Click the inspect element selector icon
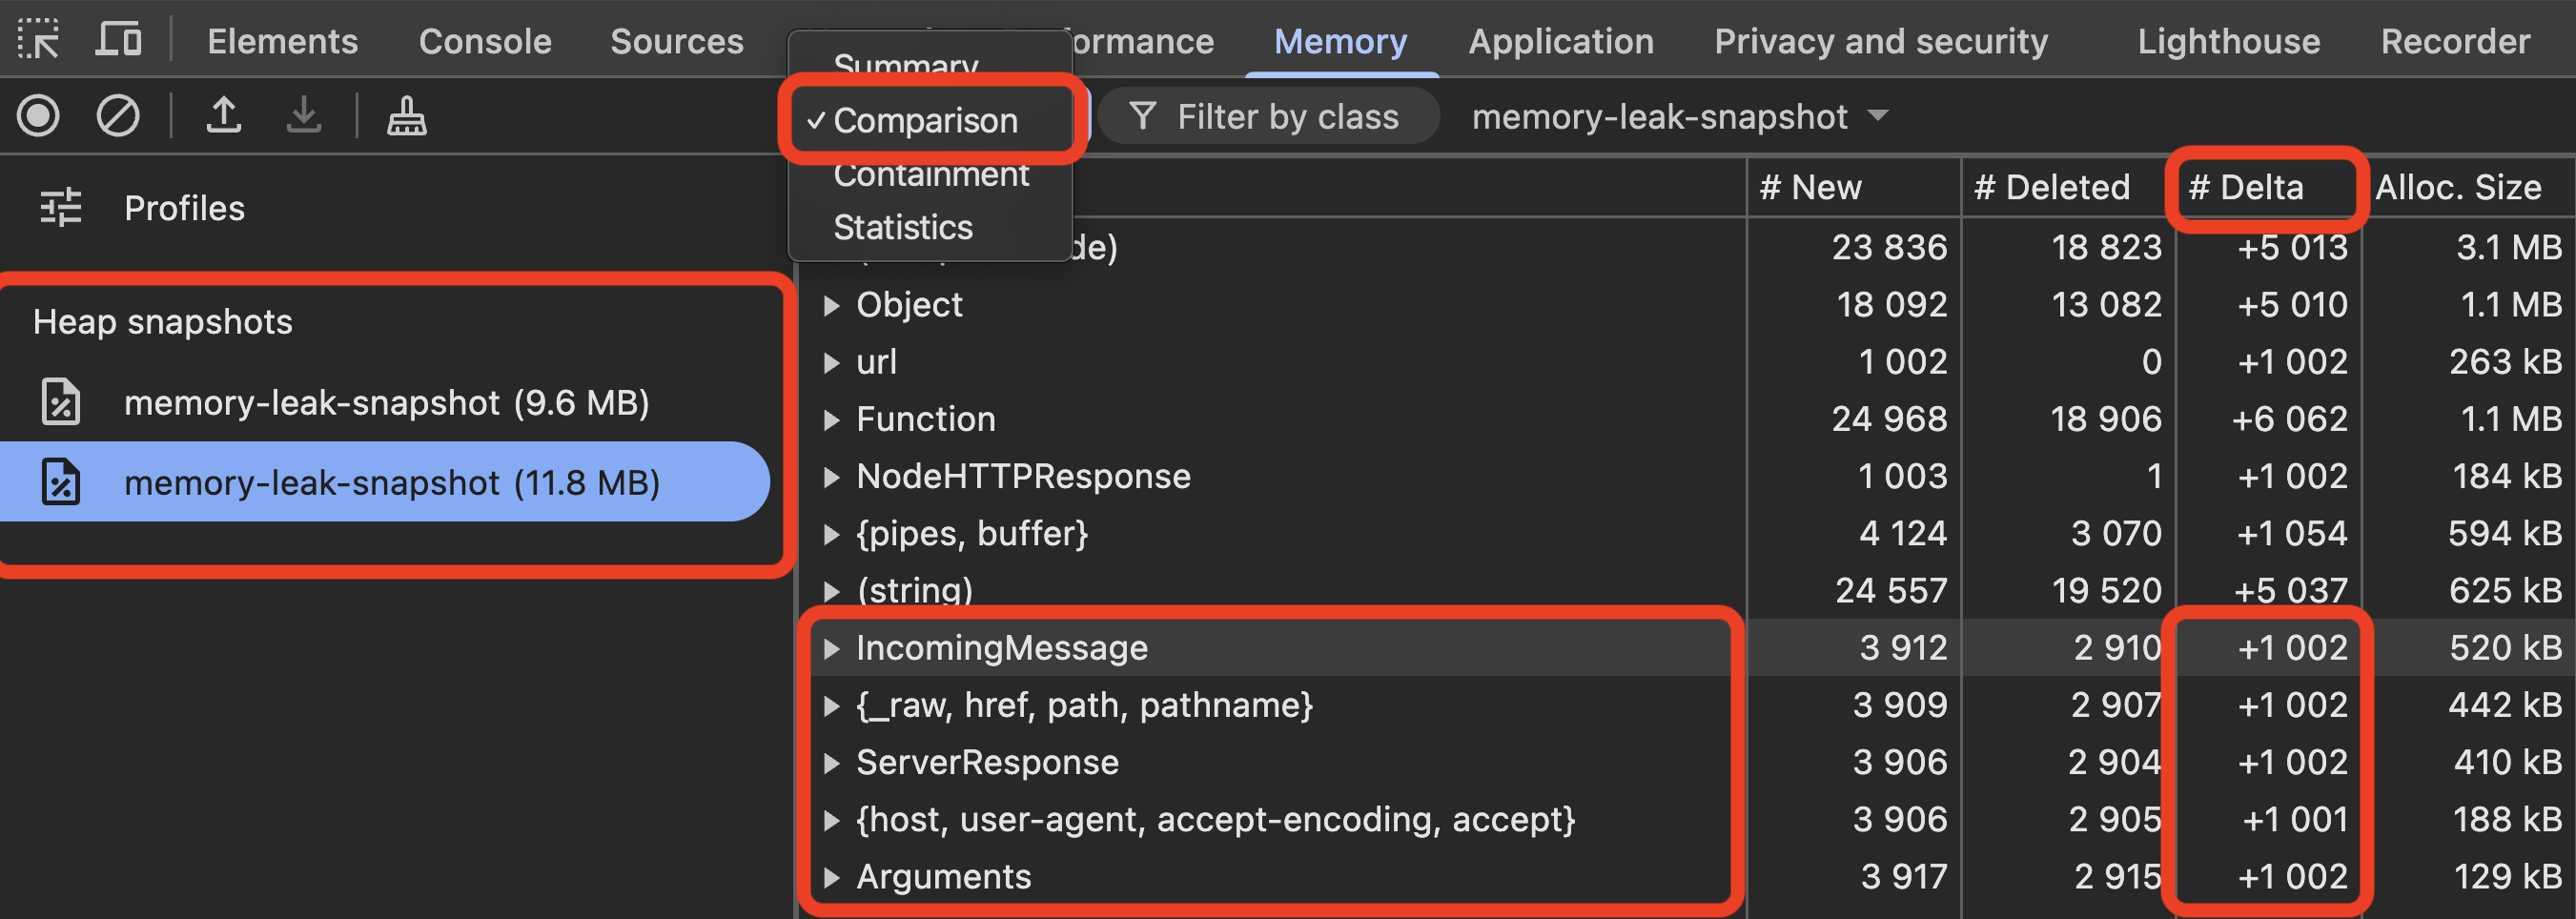The image size is (2576, 919). 38,40
